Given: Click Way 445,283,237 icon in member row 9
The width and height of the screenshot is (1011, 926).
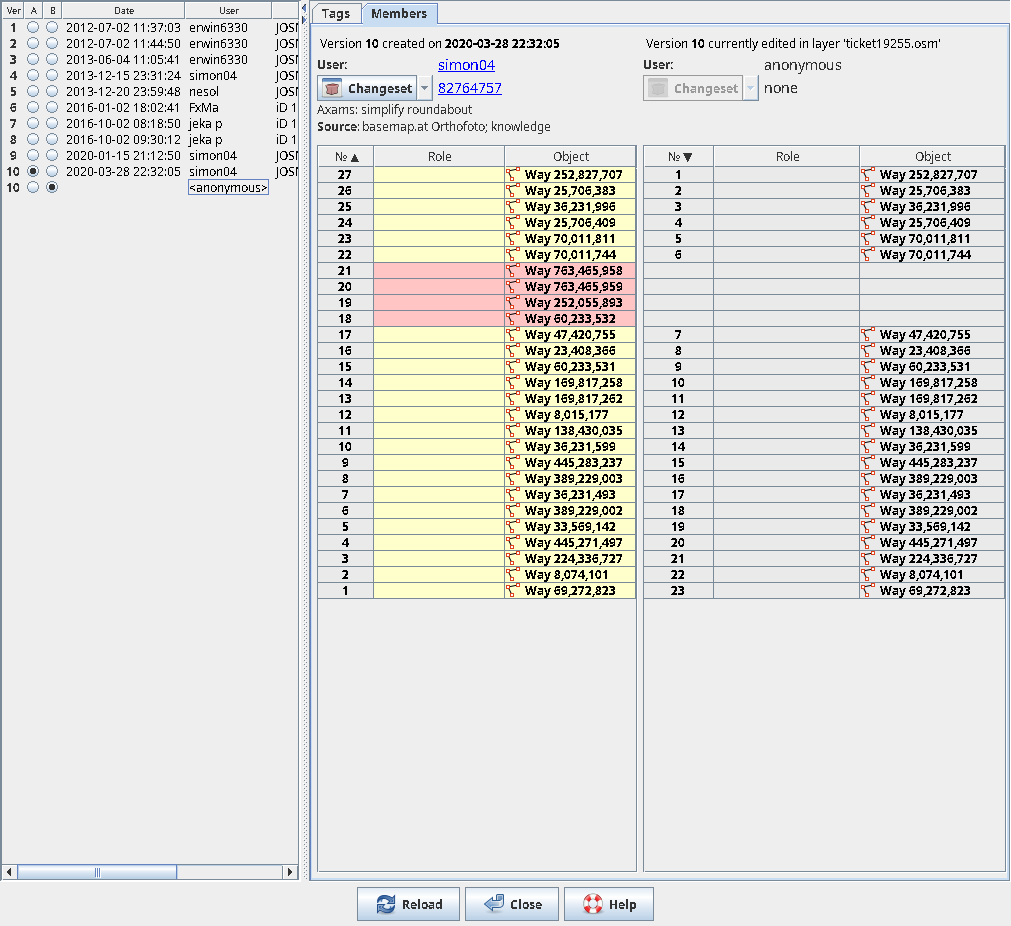Looking at the screenshot, I should click(513, 462).
